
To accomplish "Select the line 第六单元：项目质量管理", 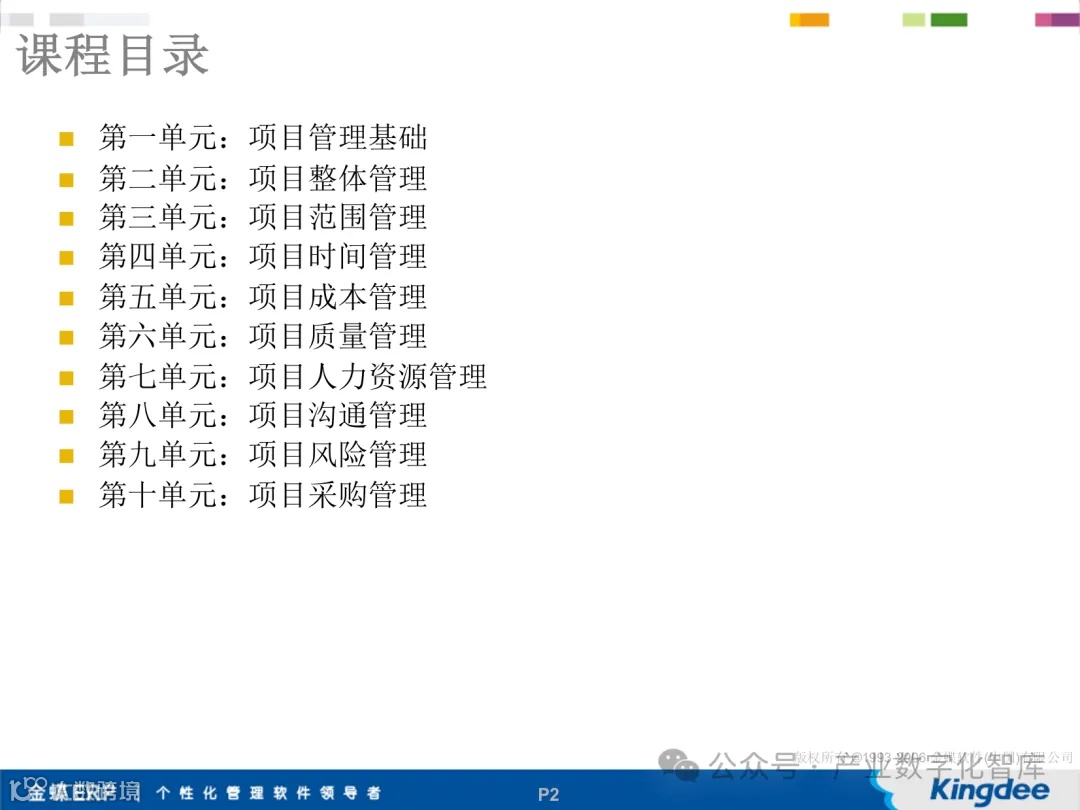I will pyautogui.click(x=264, y=336).
